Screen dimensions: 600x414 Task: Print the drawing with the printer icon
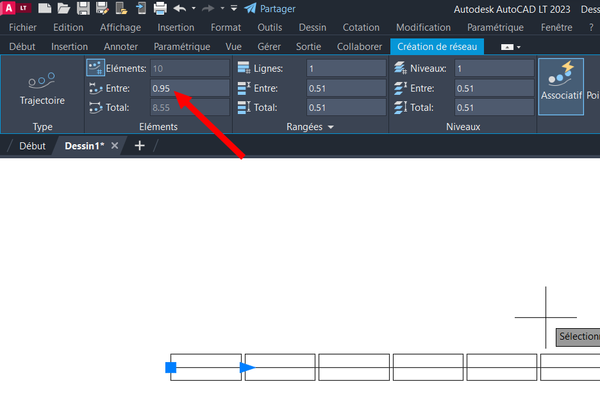[160, 8]
